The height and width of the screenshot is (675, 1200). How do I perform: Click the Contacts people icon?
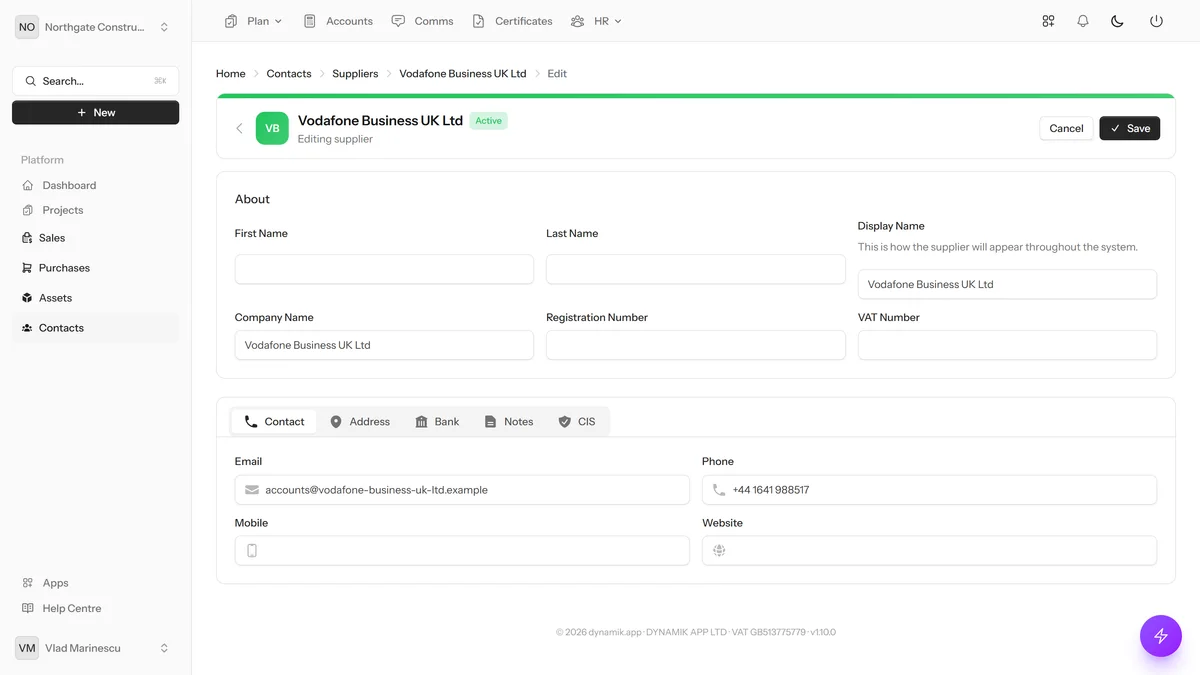point(27,328)
